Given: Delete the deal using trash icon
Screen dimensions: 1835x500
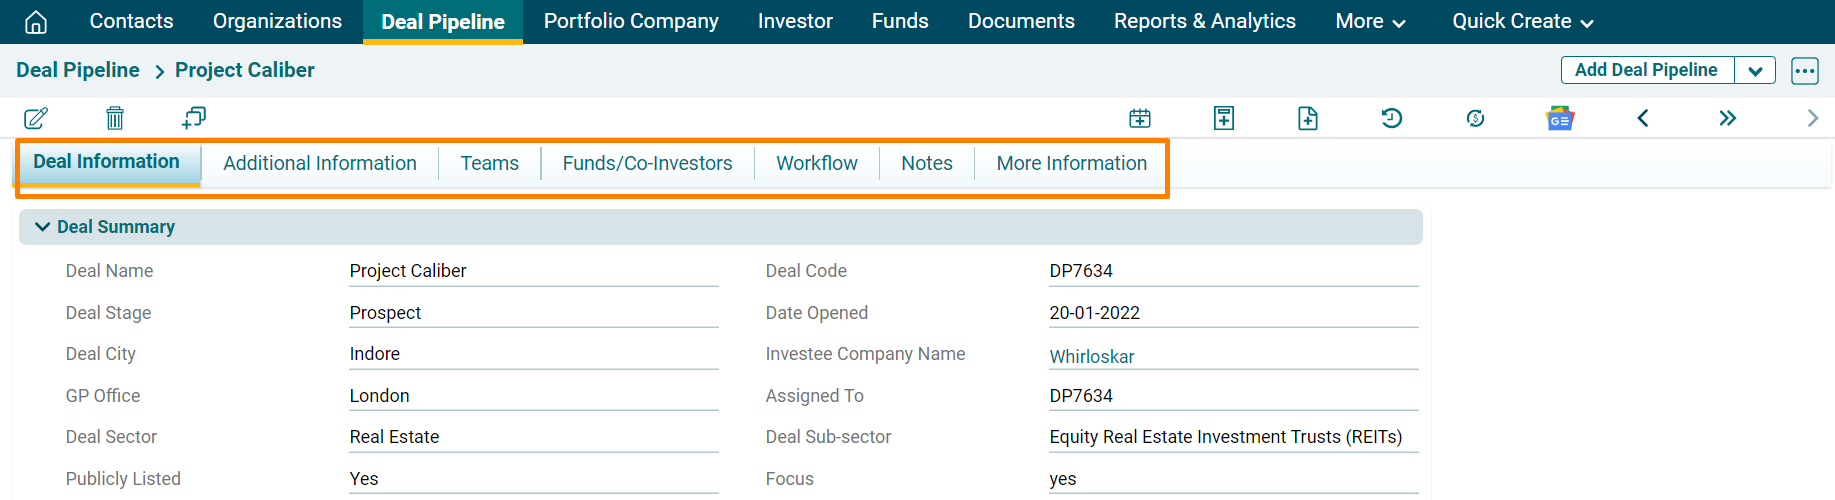Looking at the screenshot, I should click(x=115, y=118).
